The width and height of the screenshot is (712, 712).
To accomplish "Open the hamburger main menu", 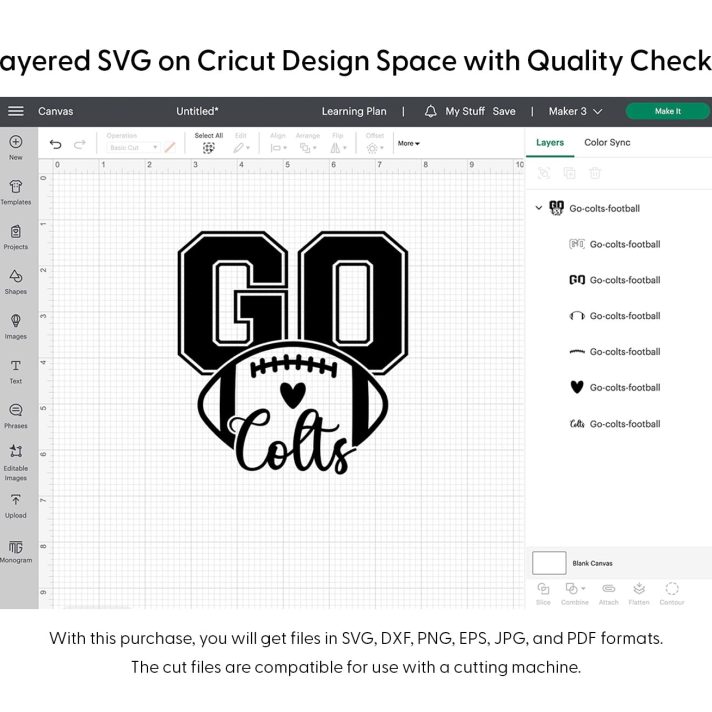I will 15,111.
